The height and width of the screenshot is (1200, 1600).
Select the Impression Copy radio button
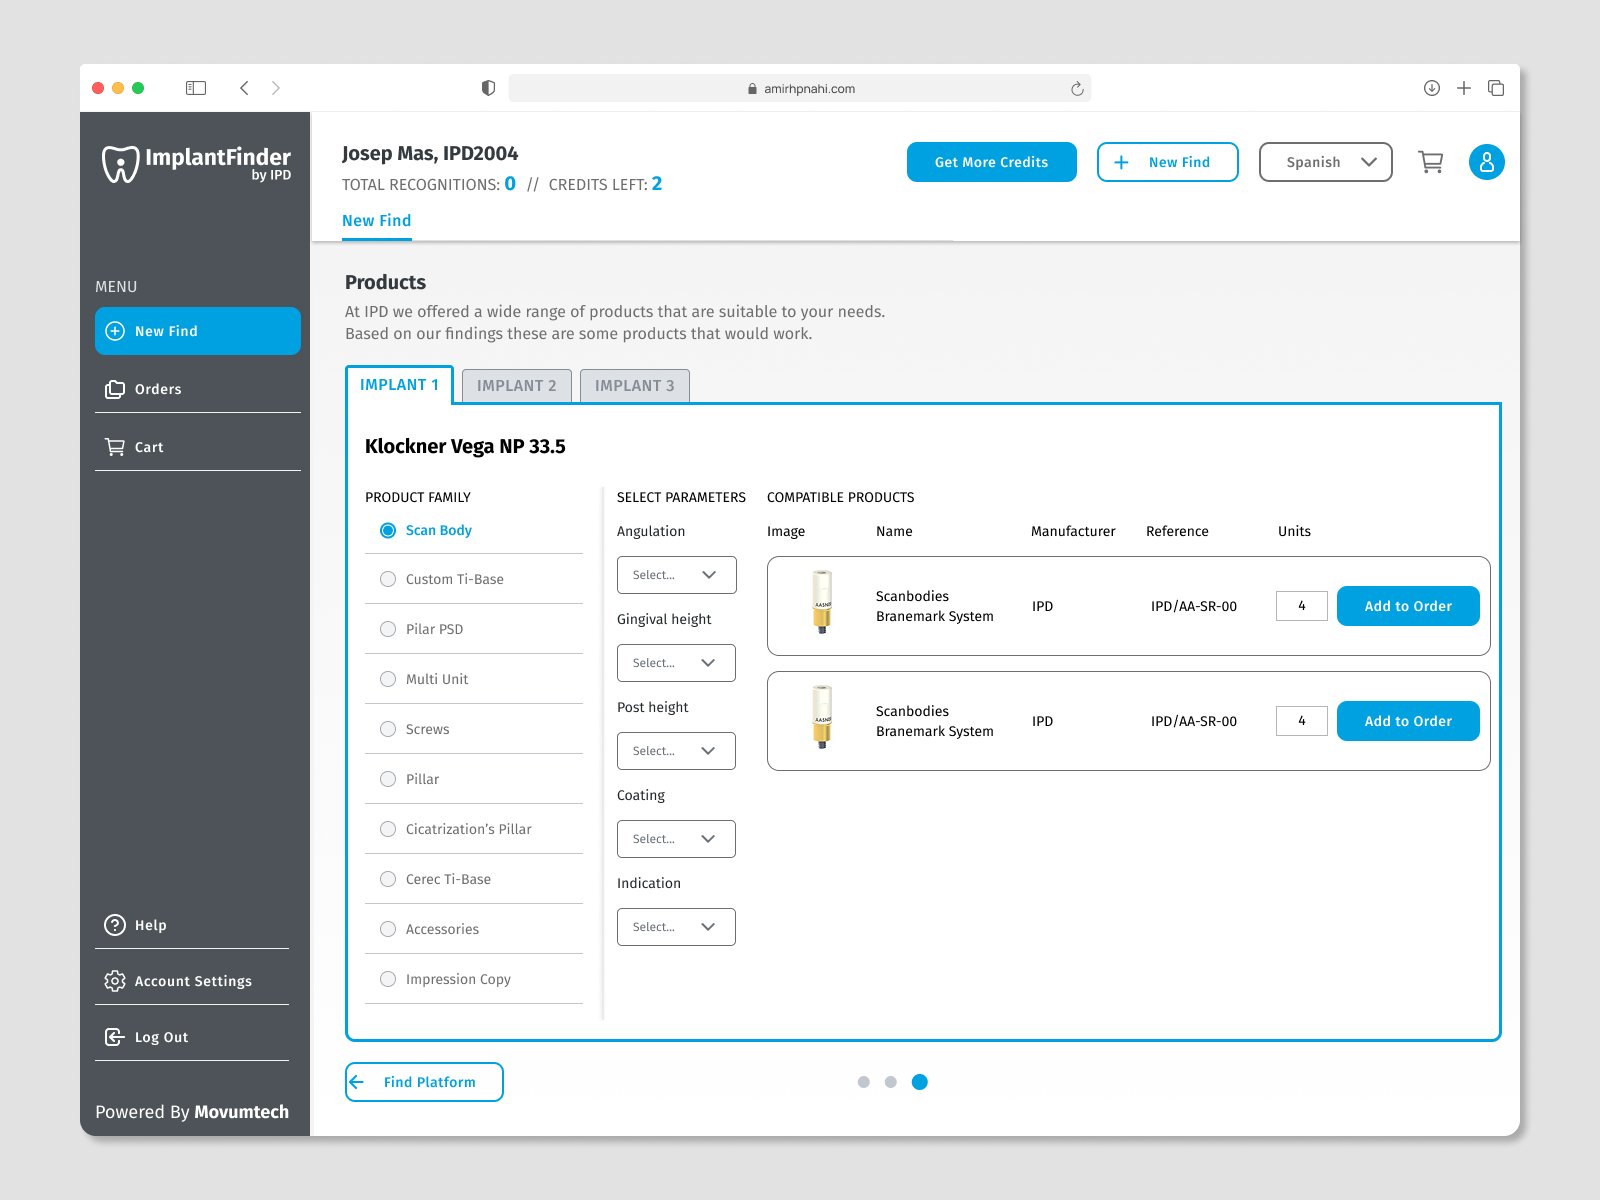(388, 979)
